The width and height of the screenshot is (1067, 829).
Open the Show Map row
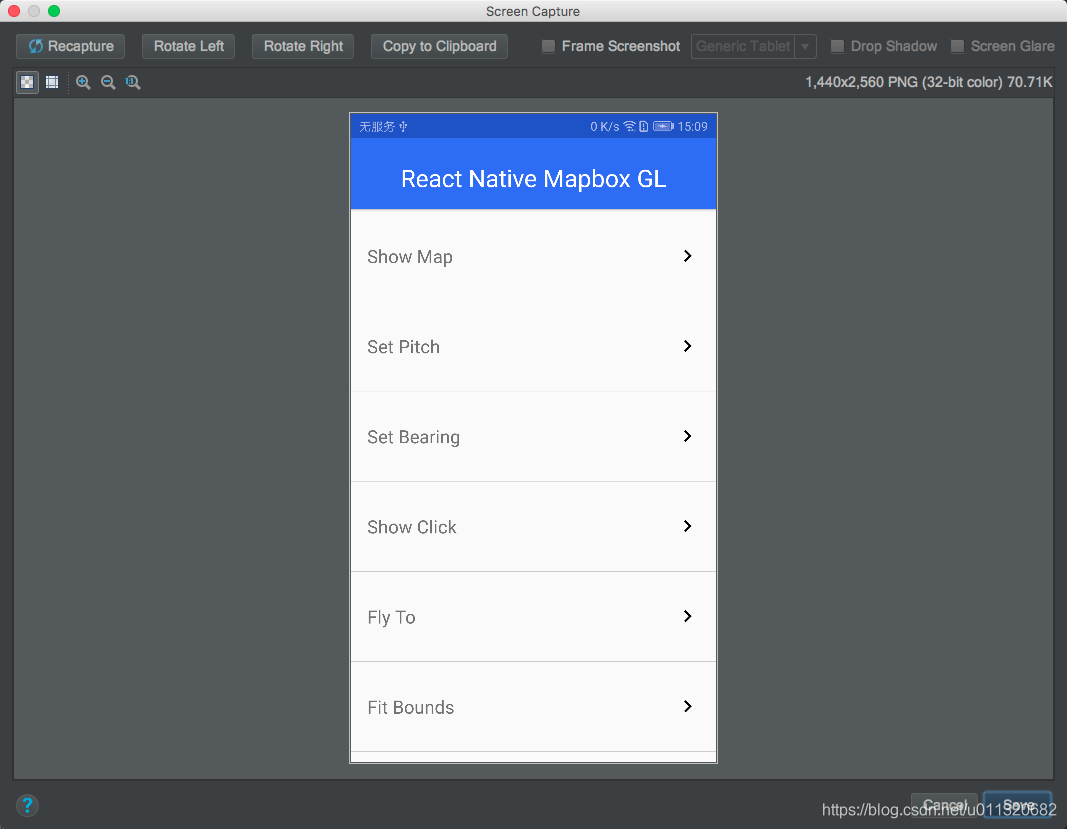click(x=534, y=257)
